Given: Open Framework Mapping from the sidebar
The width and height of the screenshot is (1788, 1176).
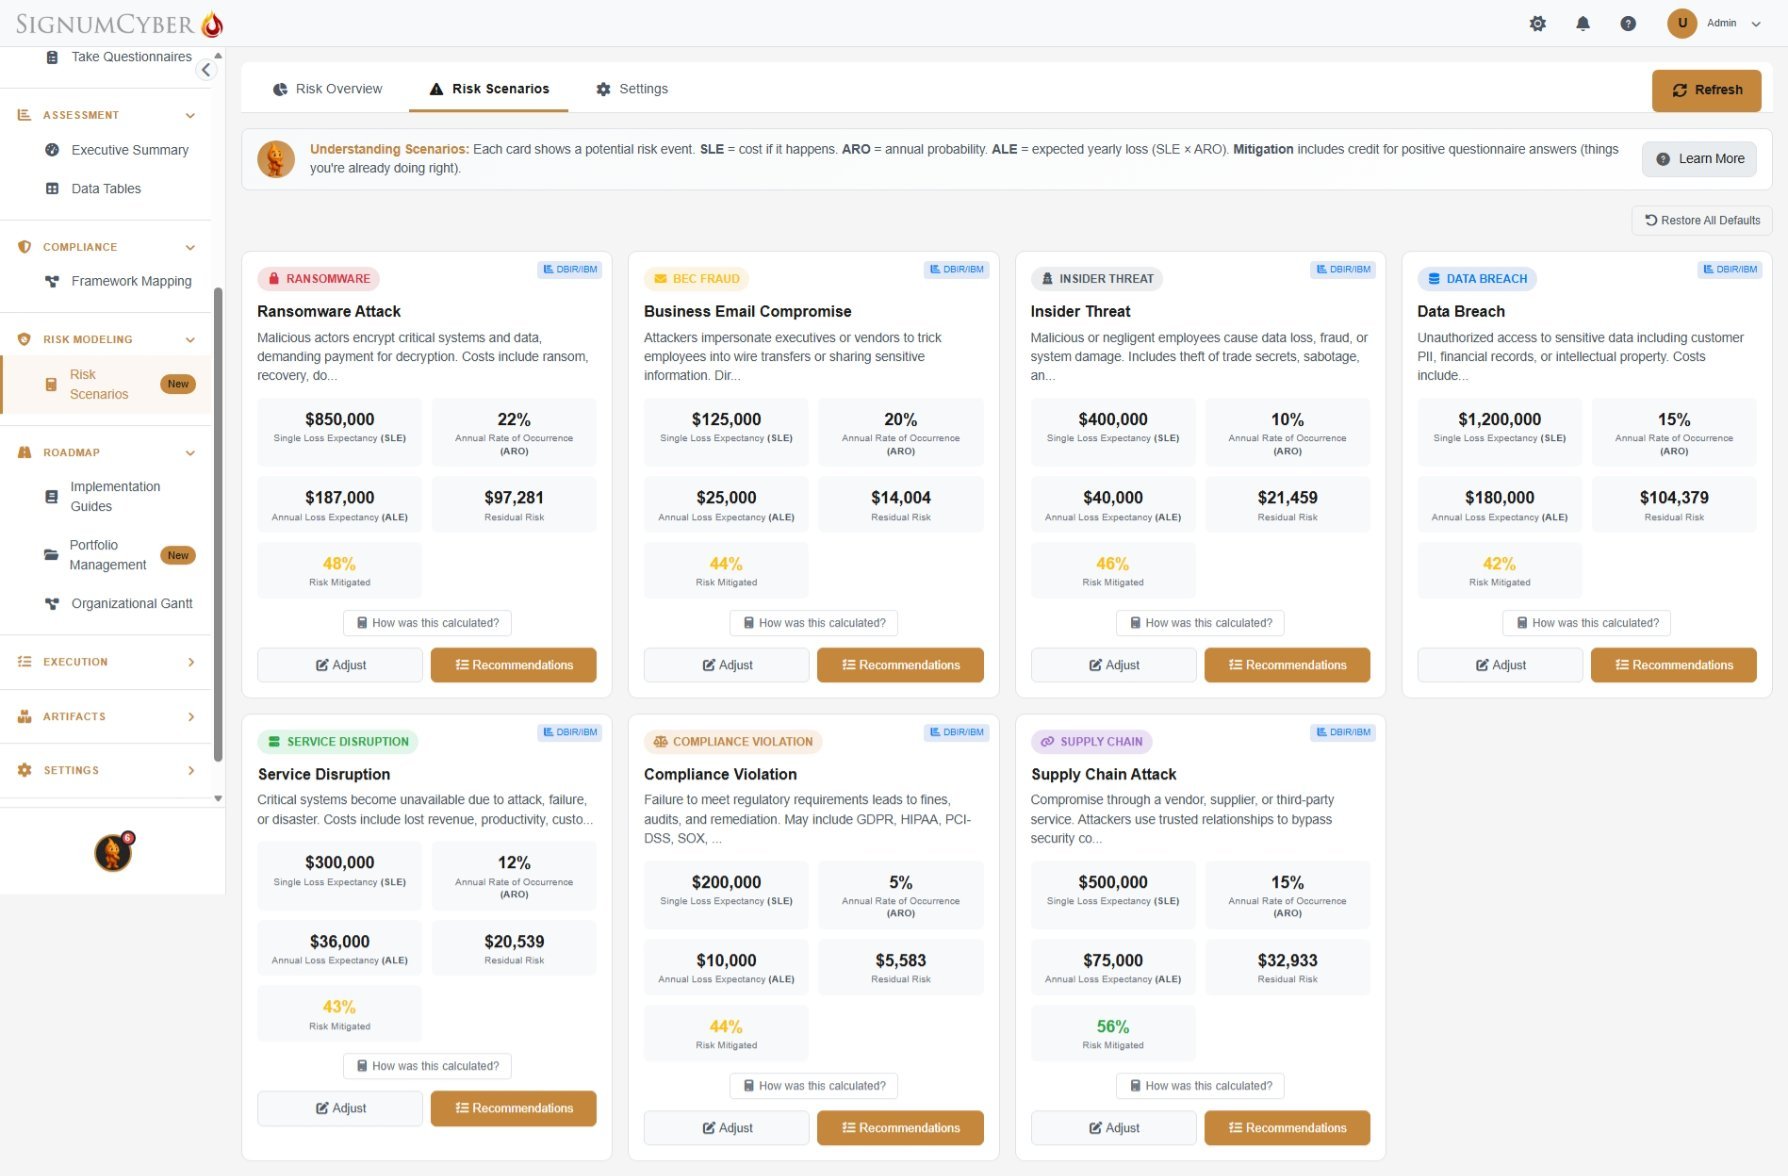Looking at the screenshot, I should 130,281.
